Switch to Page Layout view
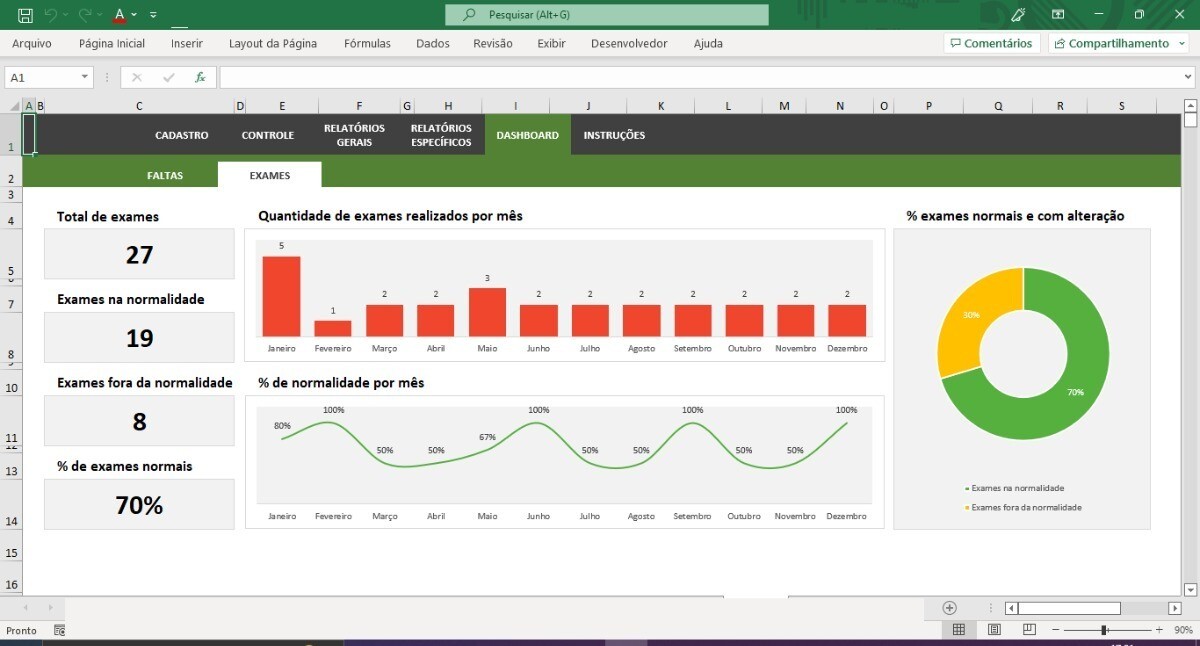 click(x=994, y=630)
